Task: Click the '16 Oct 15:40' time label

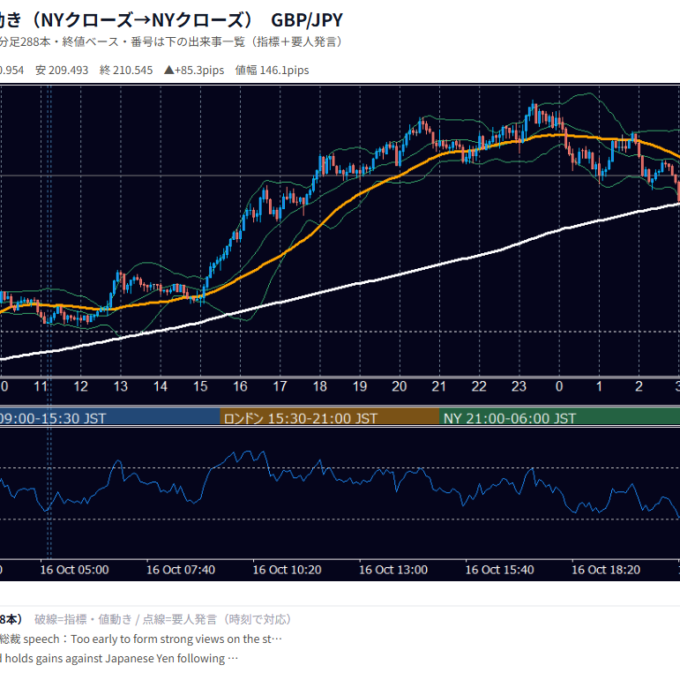Action: pyautogui.click(x=500, y=569)
